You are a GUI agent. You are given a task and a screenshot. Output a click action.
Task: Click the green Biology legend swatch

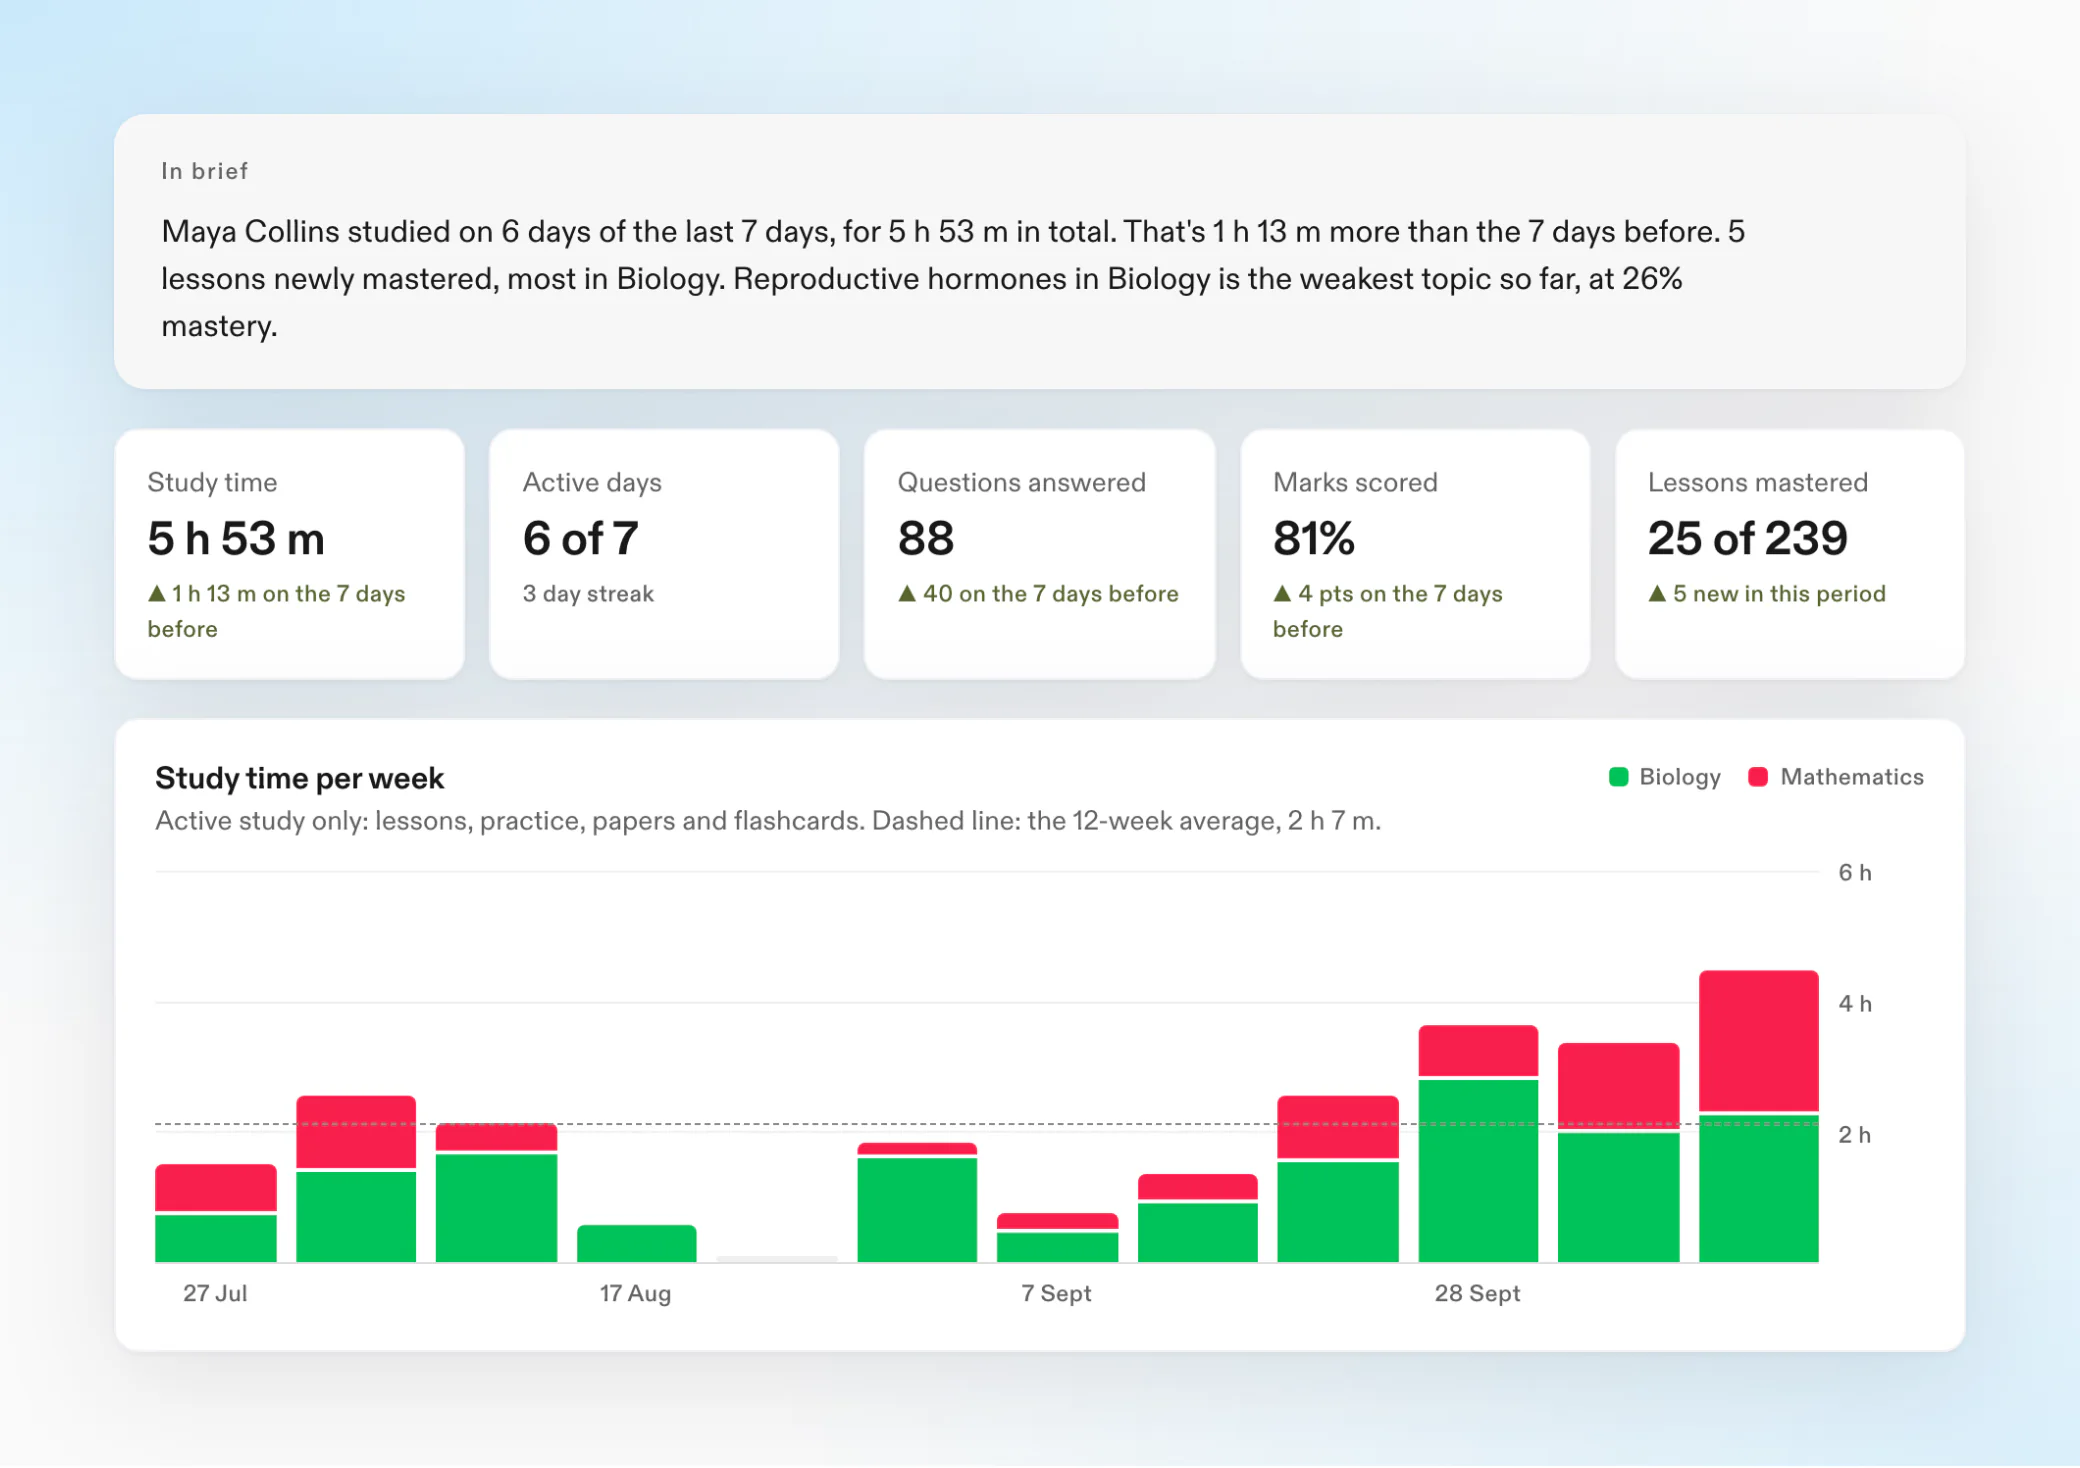click(x=1618, y=777)
